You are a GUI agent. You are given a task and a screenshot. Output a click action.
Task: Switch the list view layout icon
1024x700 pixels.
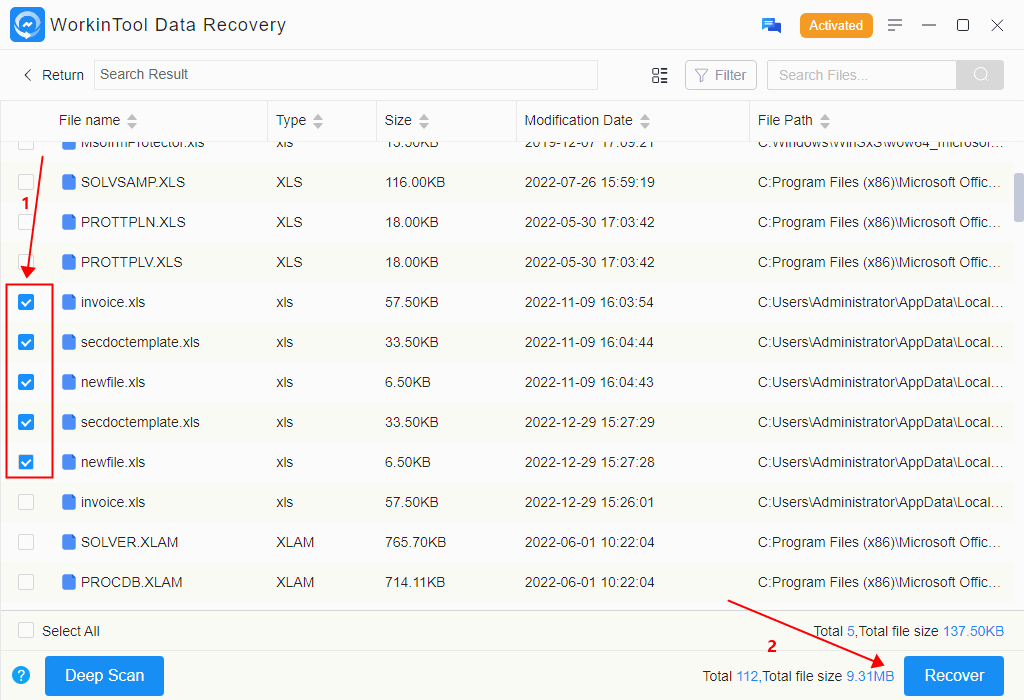click(x=659, y=75)
